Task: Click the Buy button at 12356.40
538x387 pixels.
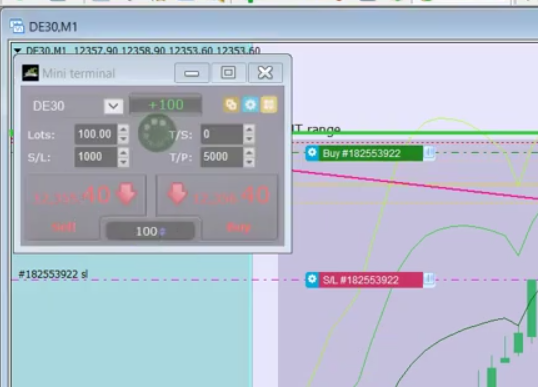Action: [x=217, y=206]
